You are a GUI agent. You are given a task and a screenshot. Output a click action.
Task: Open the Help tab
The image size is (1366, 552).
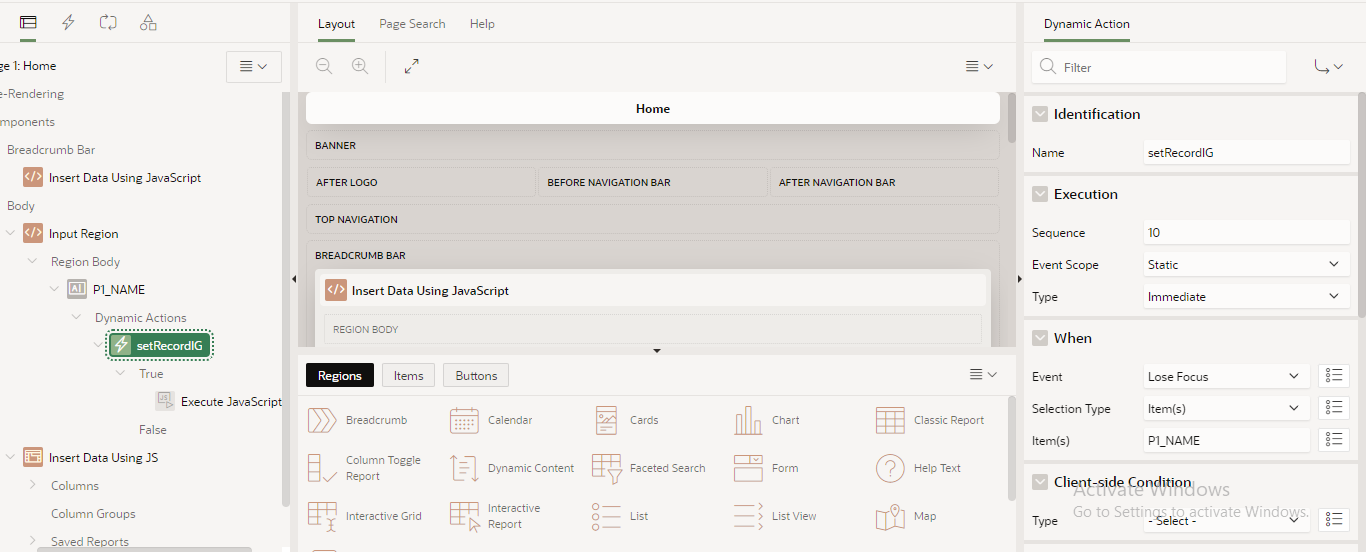point(482,24)
